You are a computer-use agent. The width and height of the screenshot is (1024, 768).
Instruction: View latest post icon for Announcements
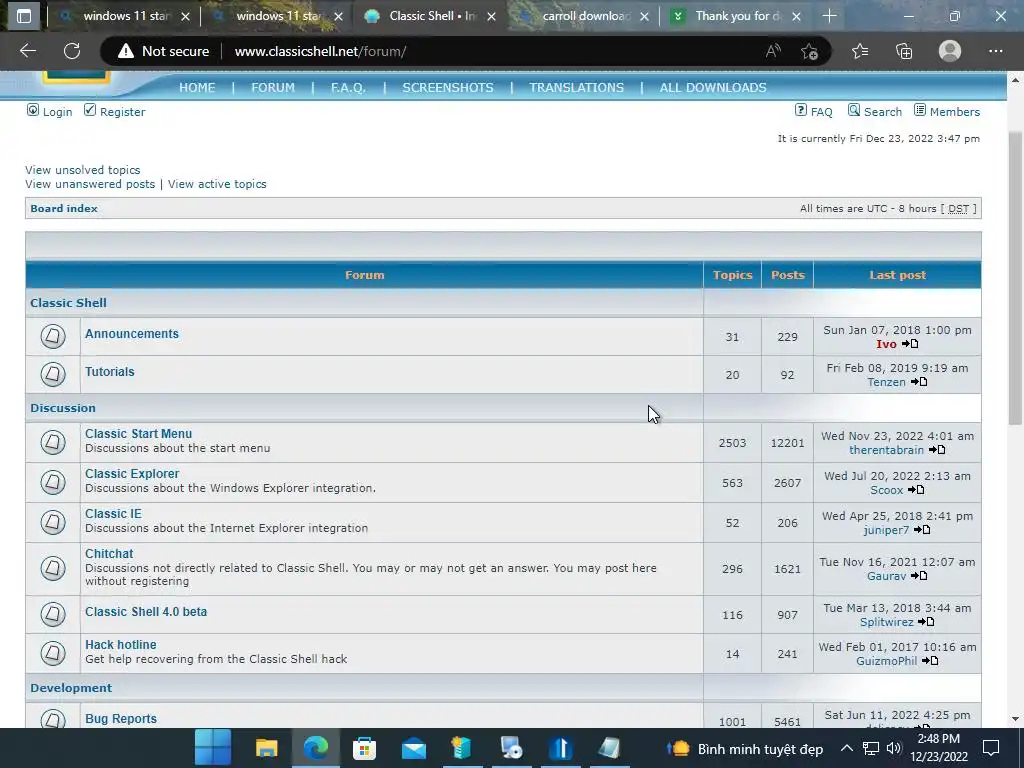(910, 344)
